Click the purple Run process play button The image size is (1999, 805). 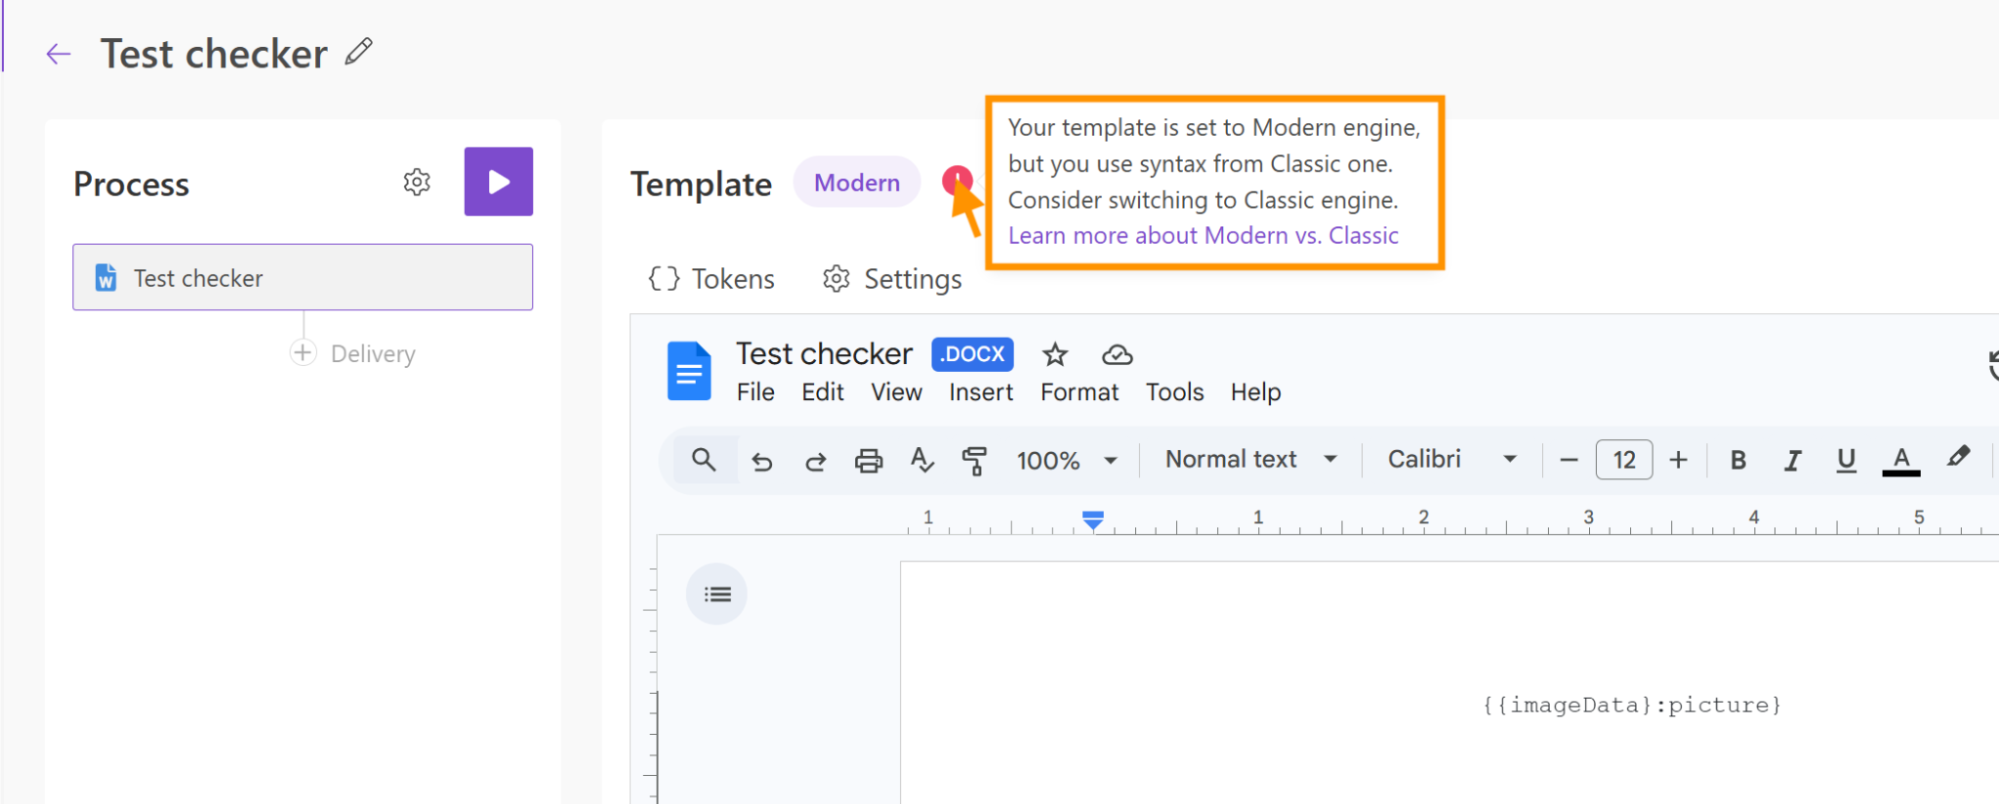498,182
